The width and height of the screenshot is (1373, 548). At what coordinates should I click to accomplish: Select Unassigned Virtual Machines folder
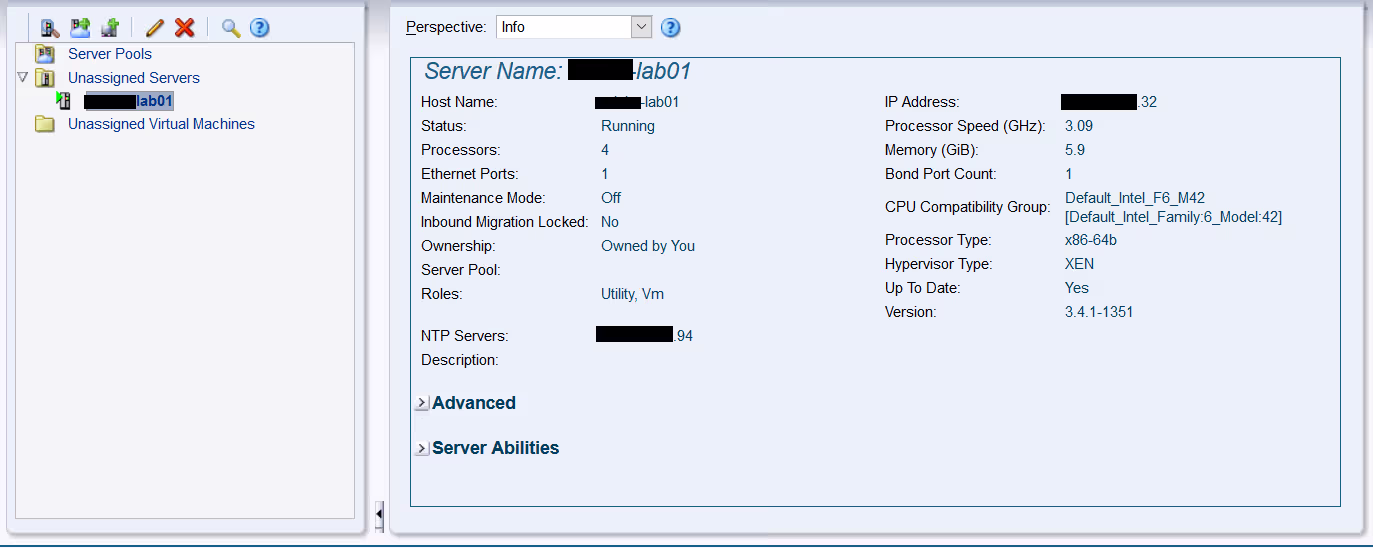tap(161, 124)
